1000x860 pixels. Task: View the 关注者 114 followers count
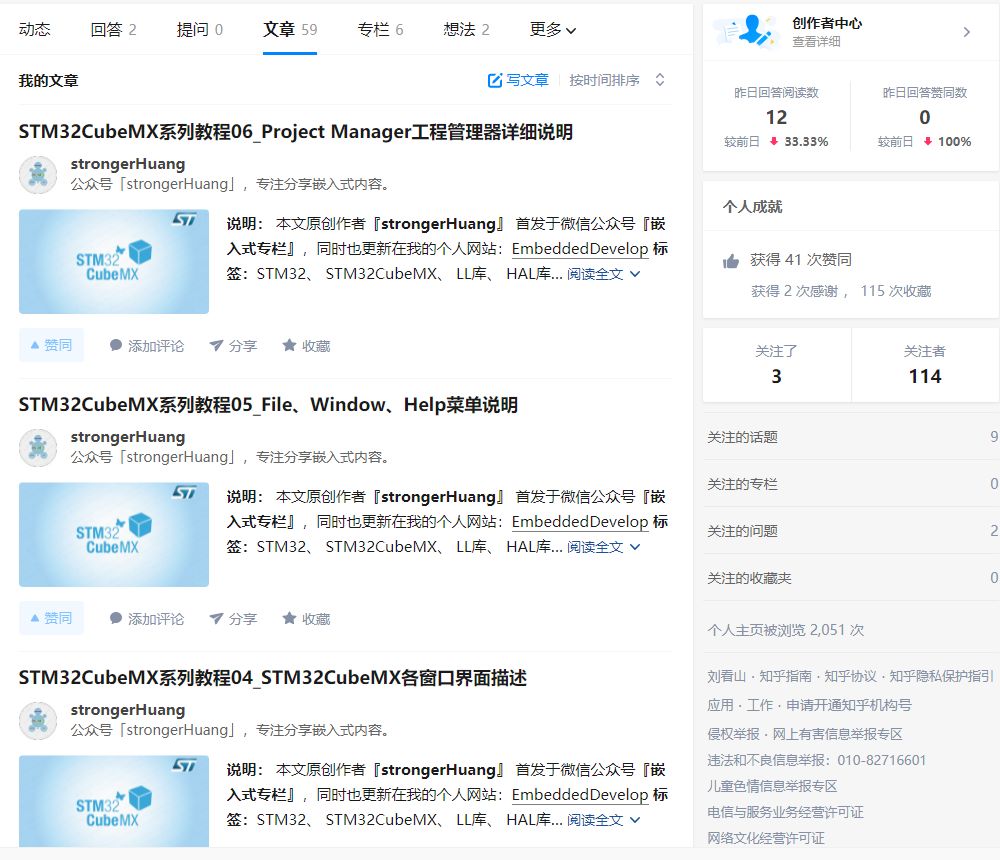pyautogui.click(x=925, y=365)
